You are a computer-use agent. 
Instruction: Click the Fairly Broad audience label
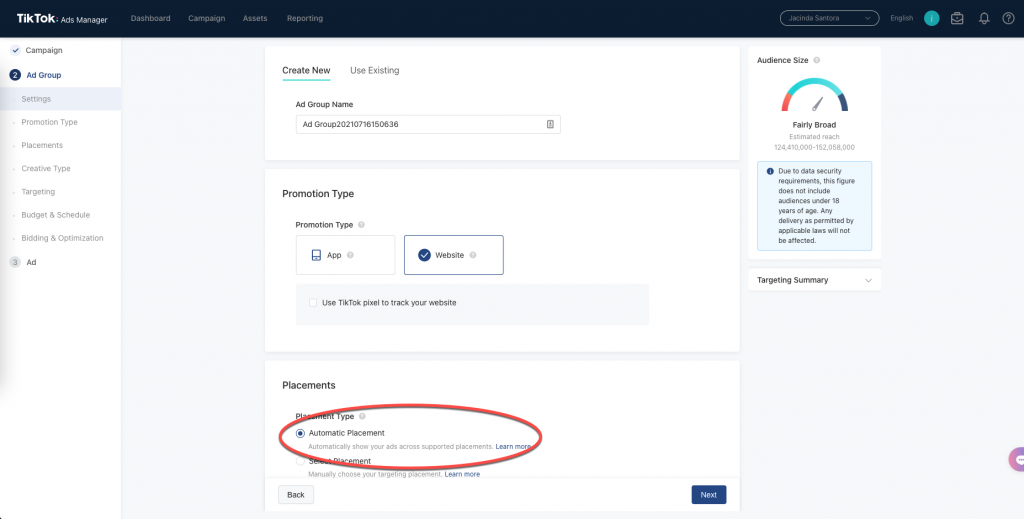point(814,125)
